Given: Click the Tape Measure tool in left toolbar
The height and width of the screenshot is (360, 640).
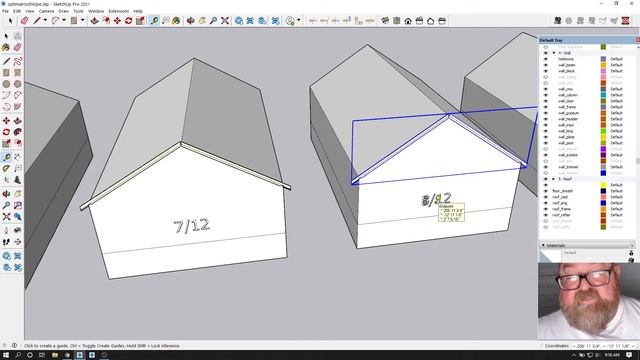Looking at the screenshot, I should tap(7, 157).
